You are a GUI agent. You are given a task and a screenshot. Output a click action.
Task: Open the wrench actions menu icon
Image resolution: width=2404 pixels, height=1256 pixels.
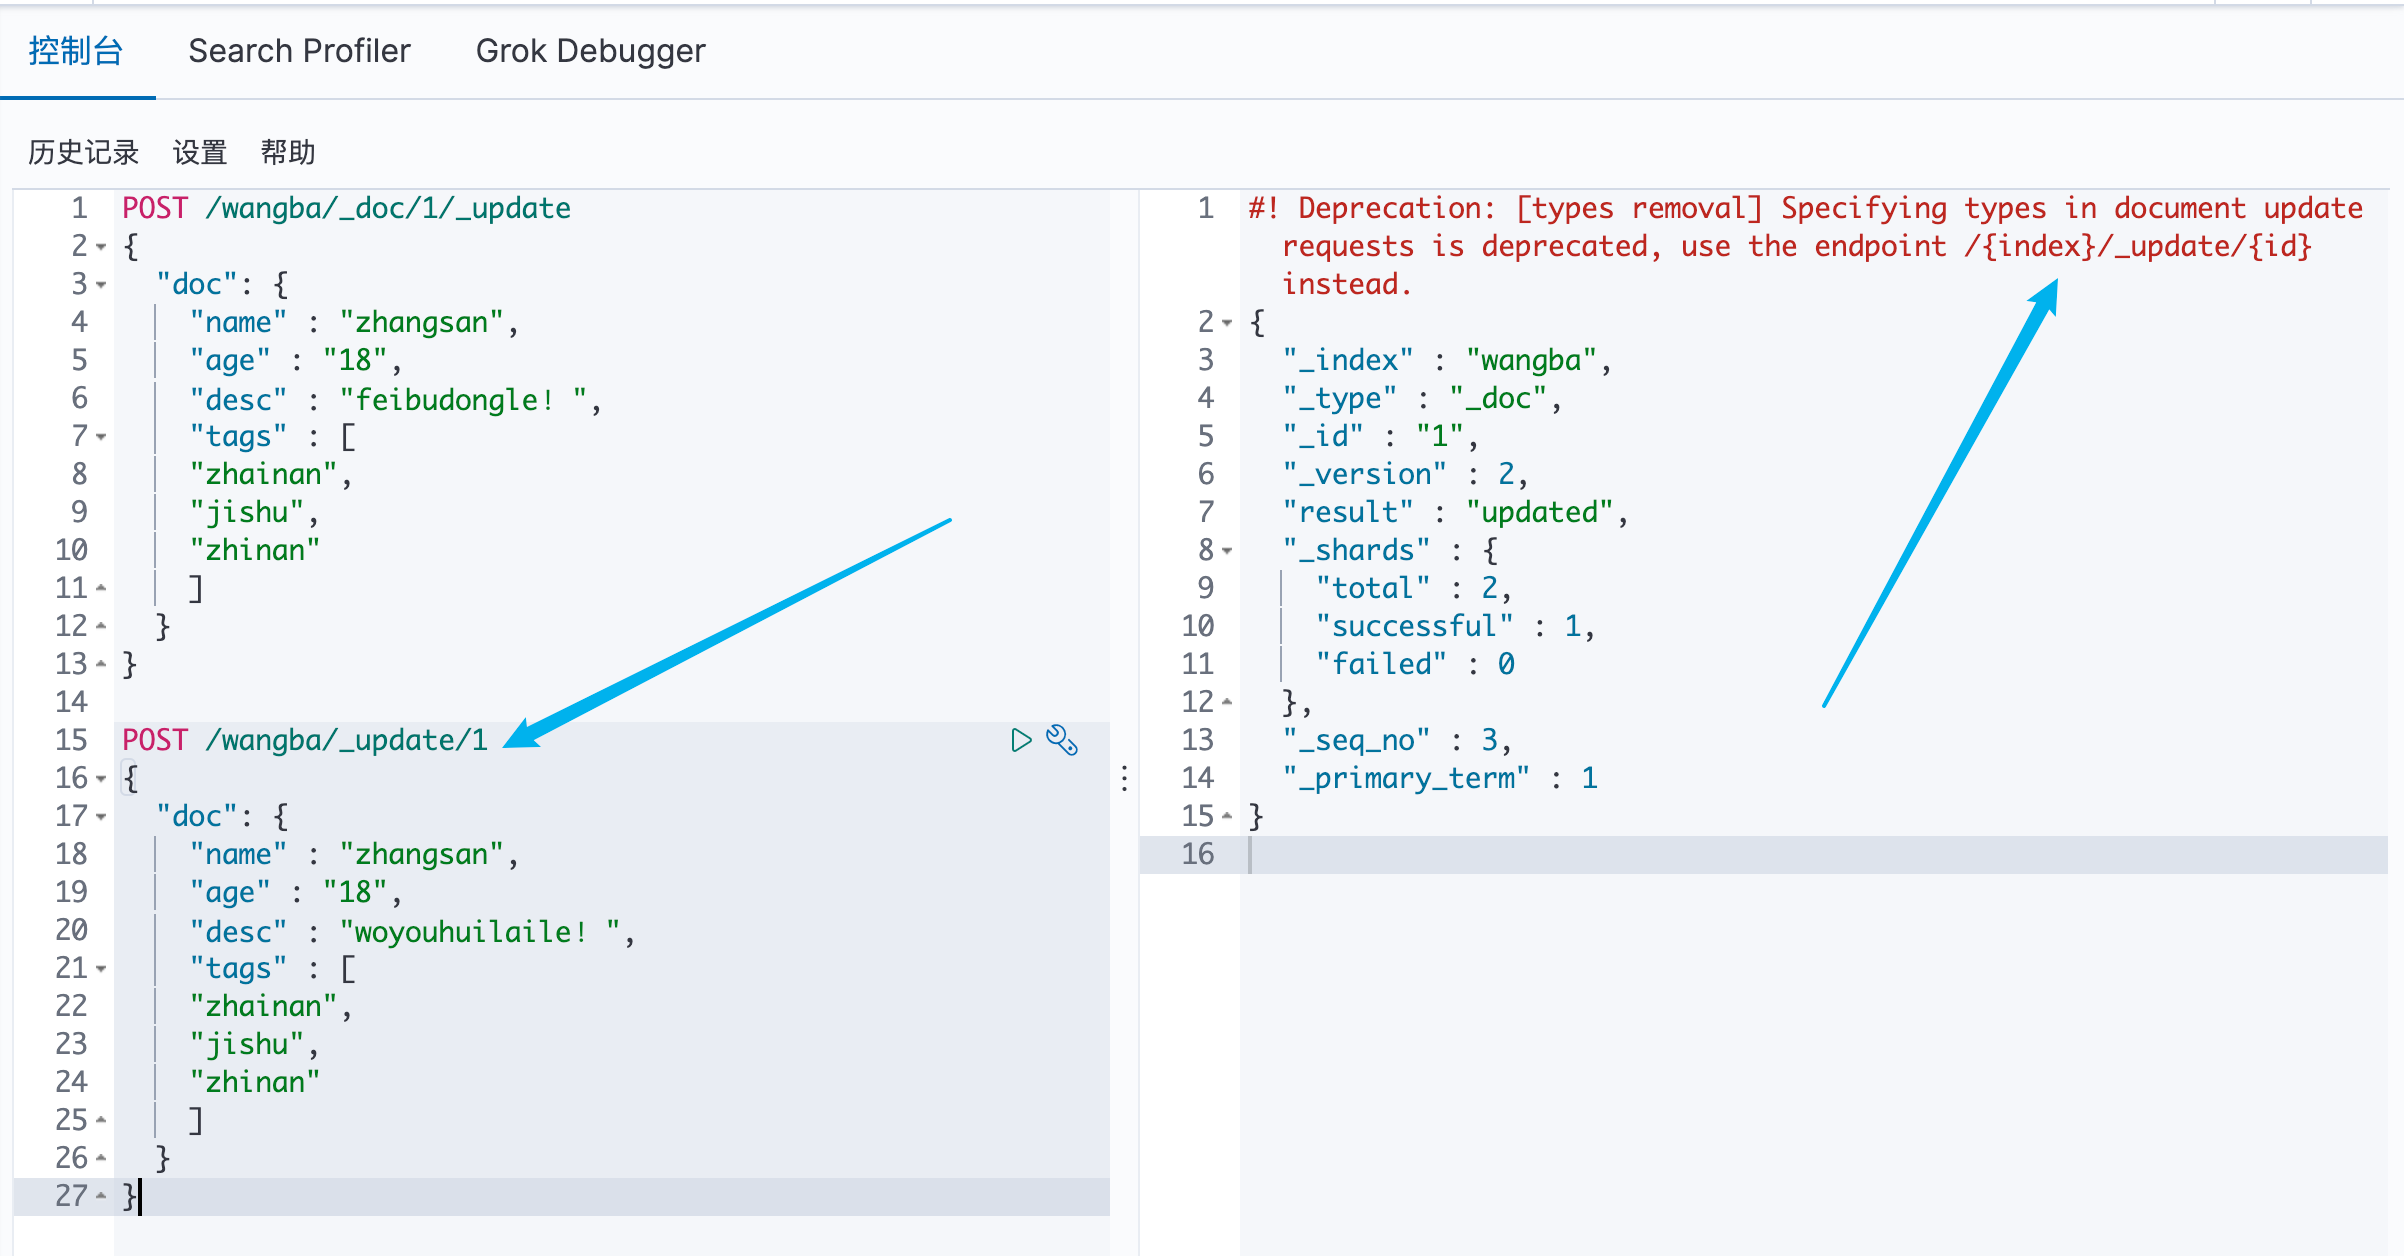(1061, 740)
